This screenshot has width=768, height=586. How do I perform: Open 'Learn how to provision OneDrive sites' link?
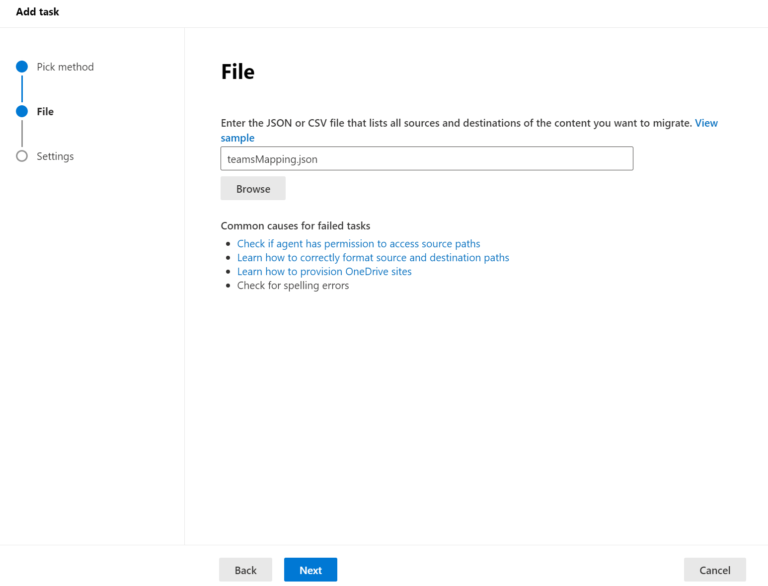tap(324, 271)
